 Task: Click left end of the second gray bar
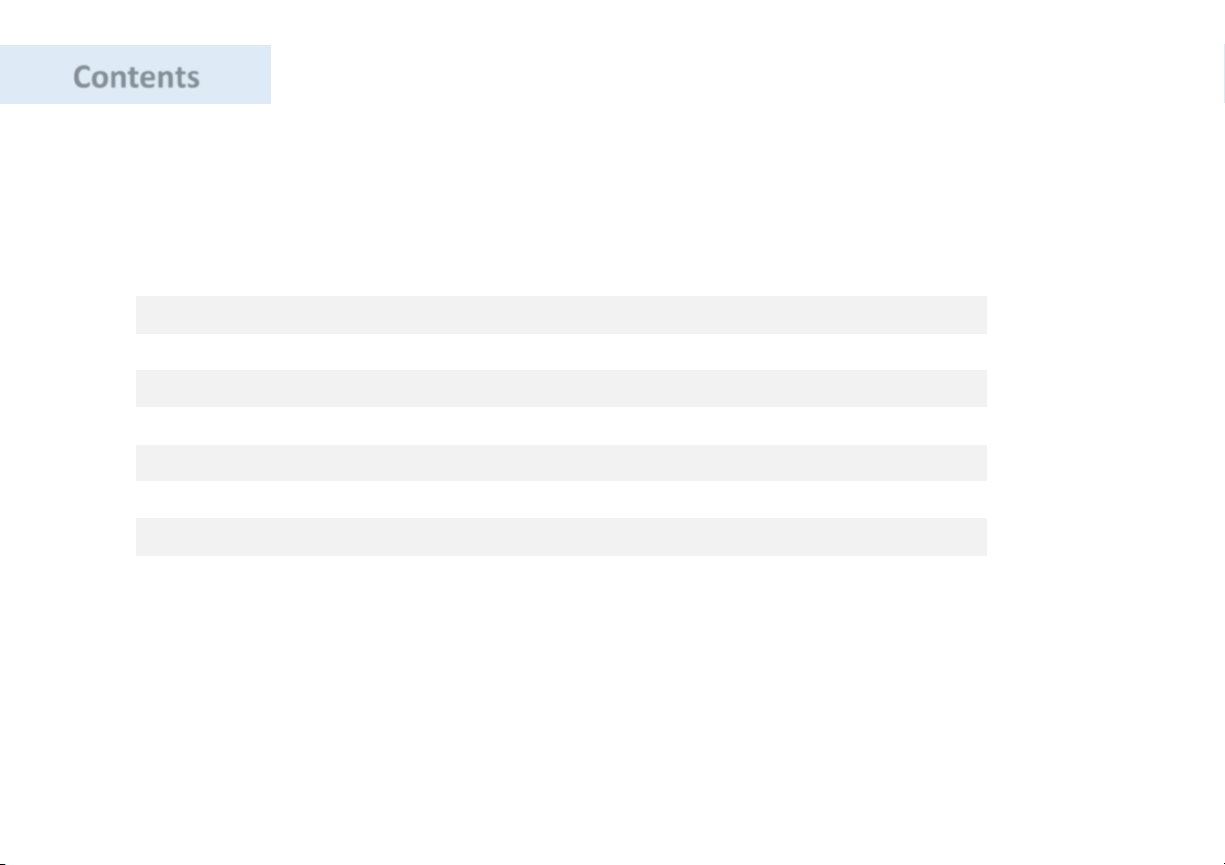point(146,388)
